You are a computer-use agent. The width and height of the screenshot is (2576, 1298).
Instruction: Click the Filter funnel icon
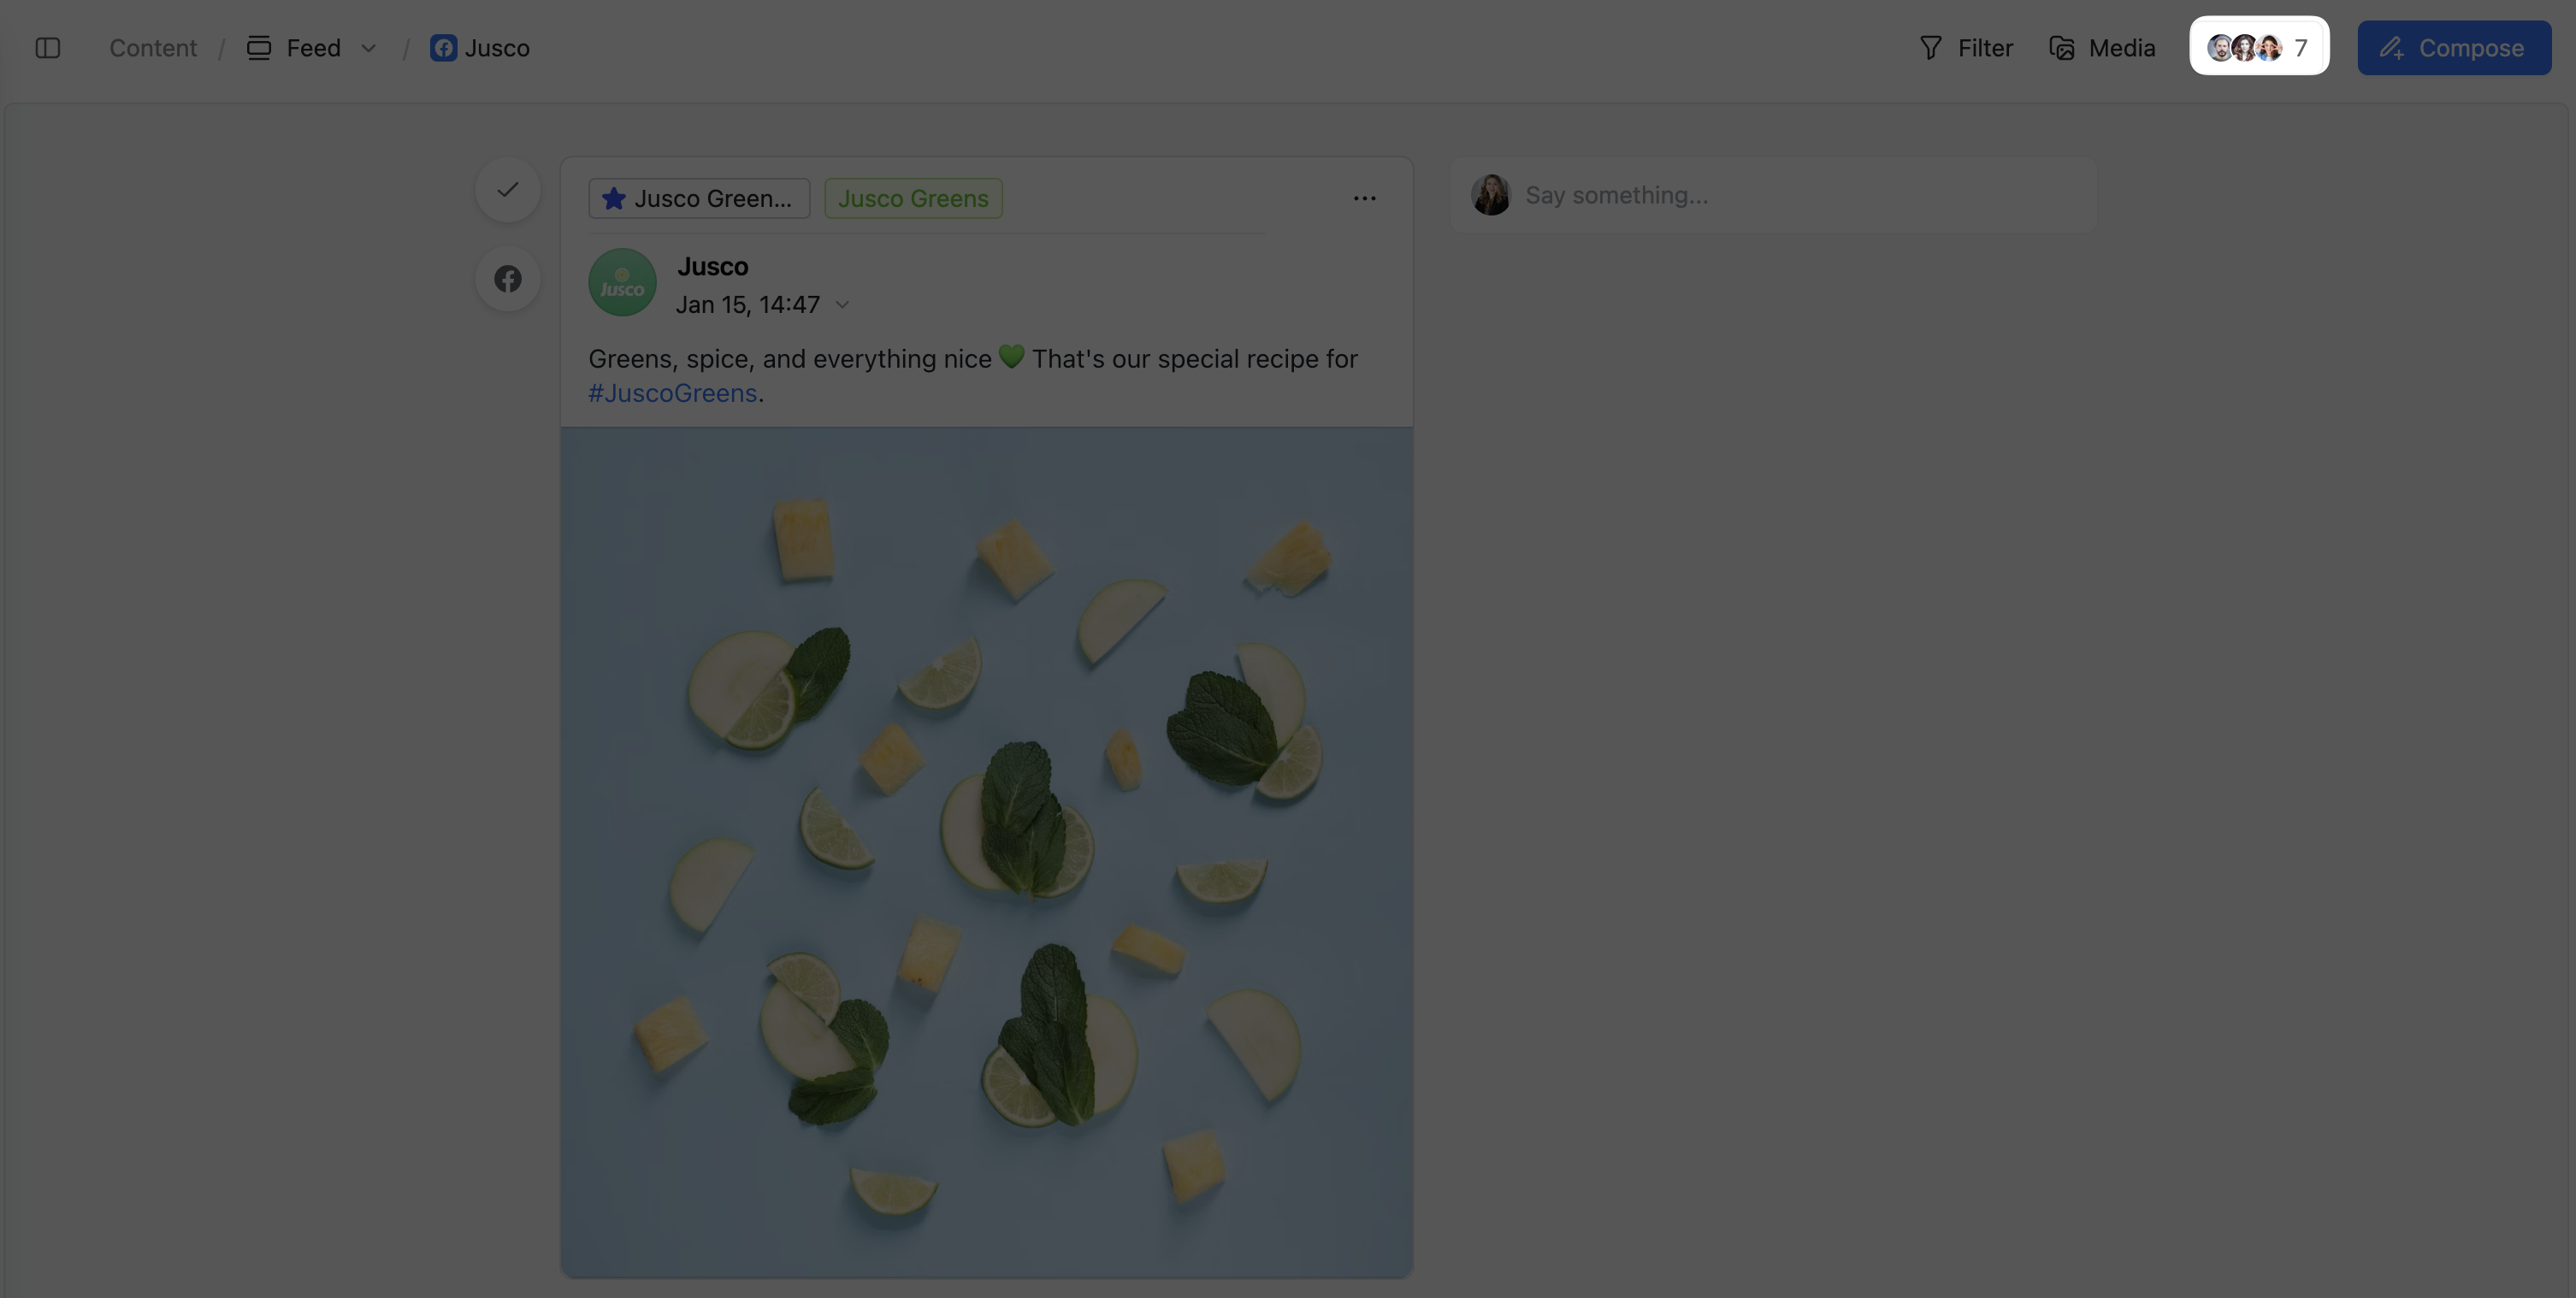pos(1930,48)
